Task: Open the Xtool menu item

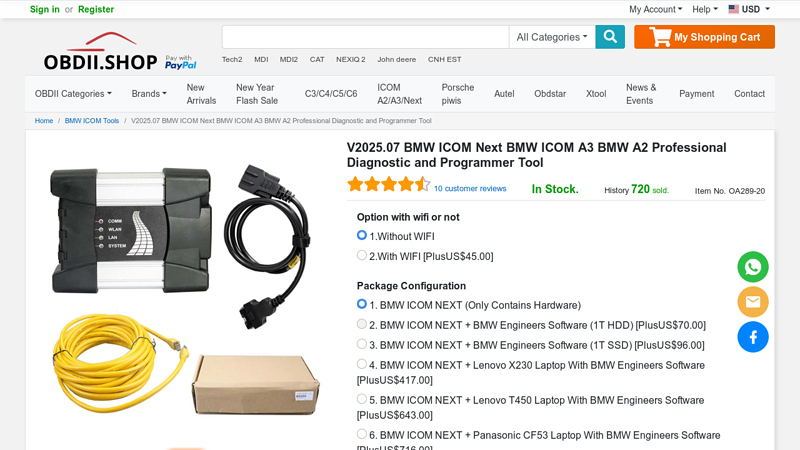Action: coord(596,94)
